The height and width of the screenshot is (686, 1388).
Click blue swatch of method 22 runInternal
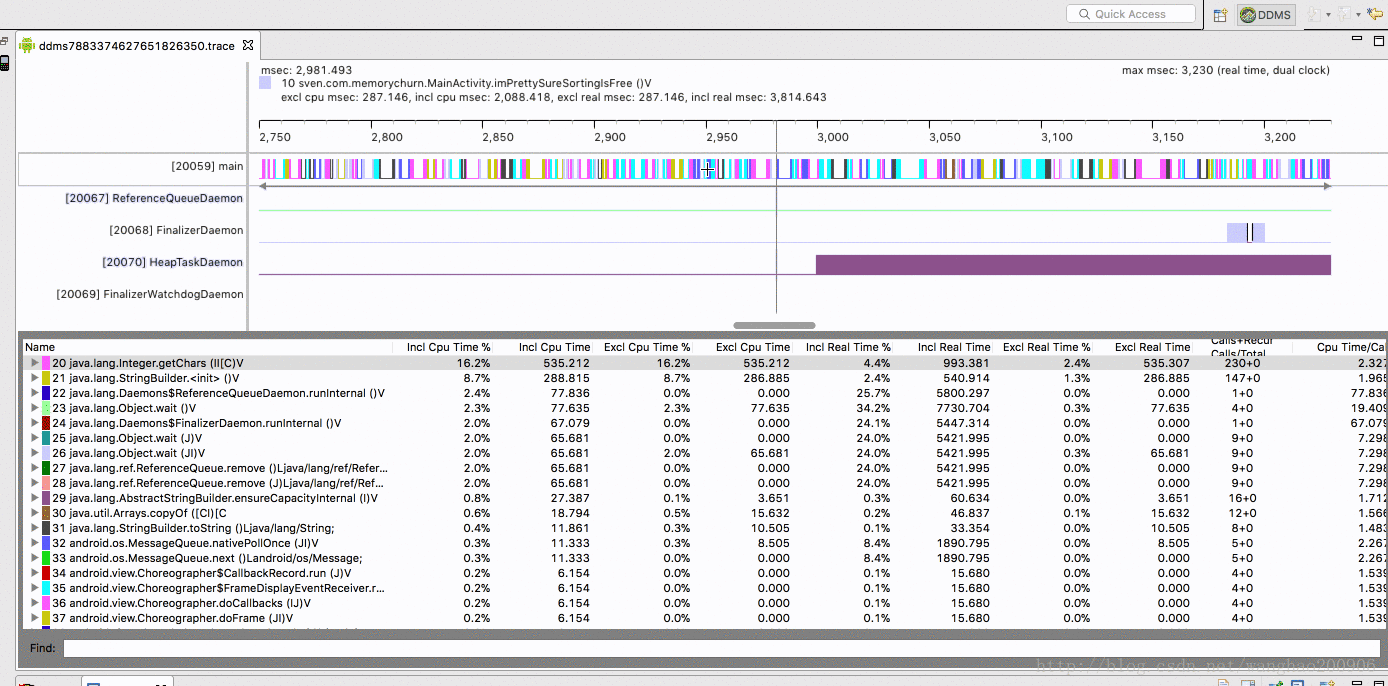(46, 393)
